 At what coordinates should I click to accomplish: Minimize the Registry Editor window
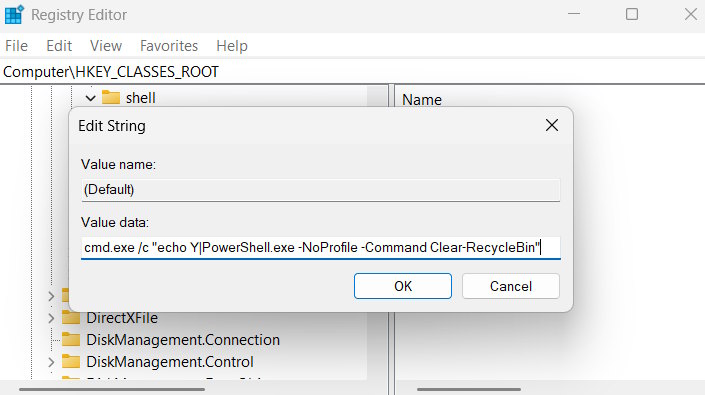click(574, 14)
